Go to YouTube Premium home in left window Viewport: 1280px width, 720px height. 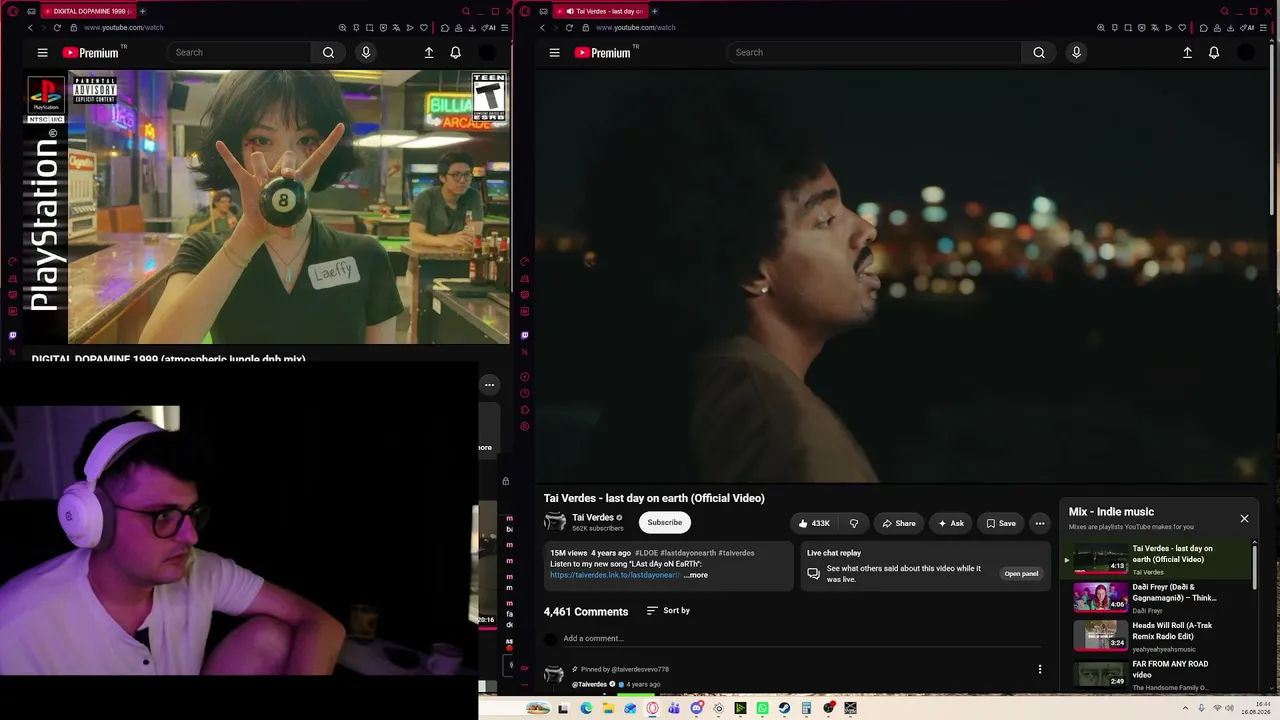pos(92,53)
